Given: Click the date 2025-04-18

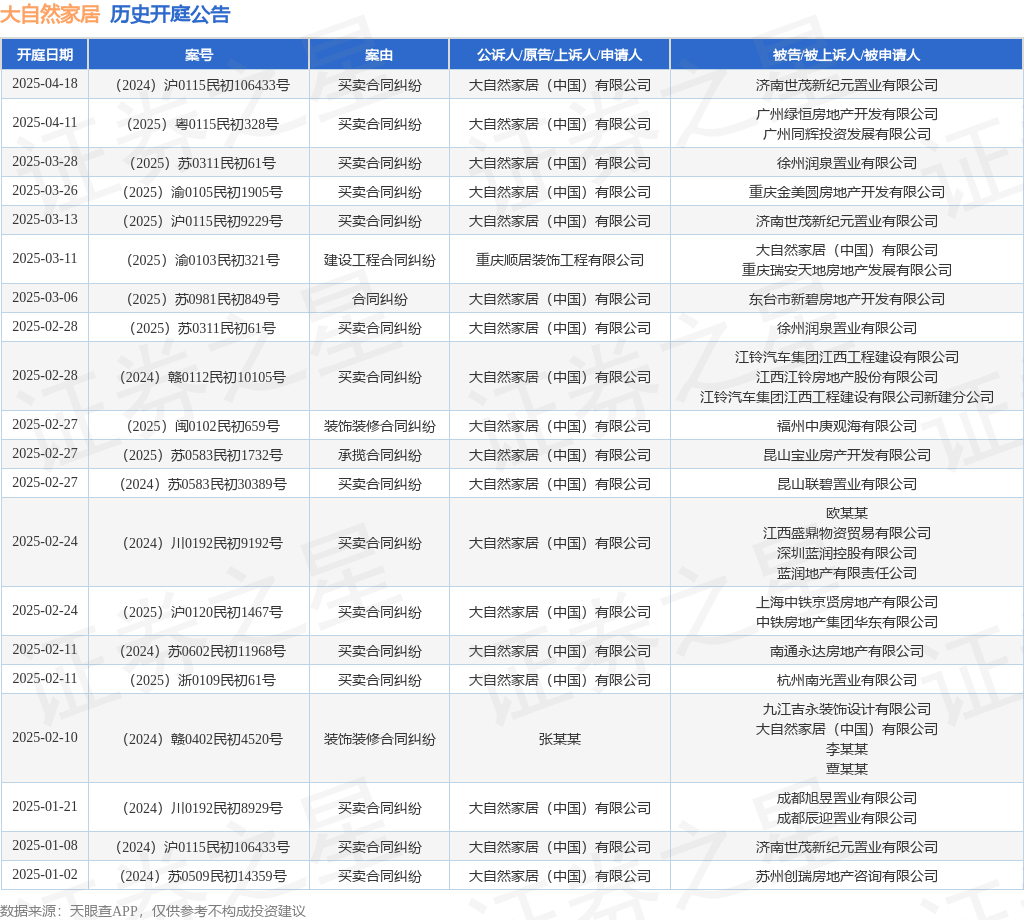Looking at the screenshot, I should [x=44, y=84].
